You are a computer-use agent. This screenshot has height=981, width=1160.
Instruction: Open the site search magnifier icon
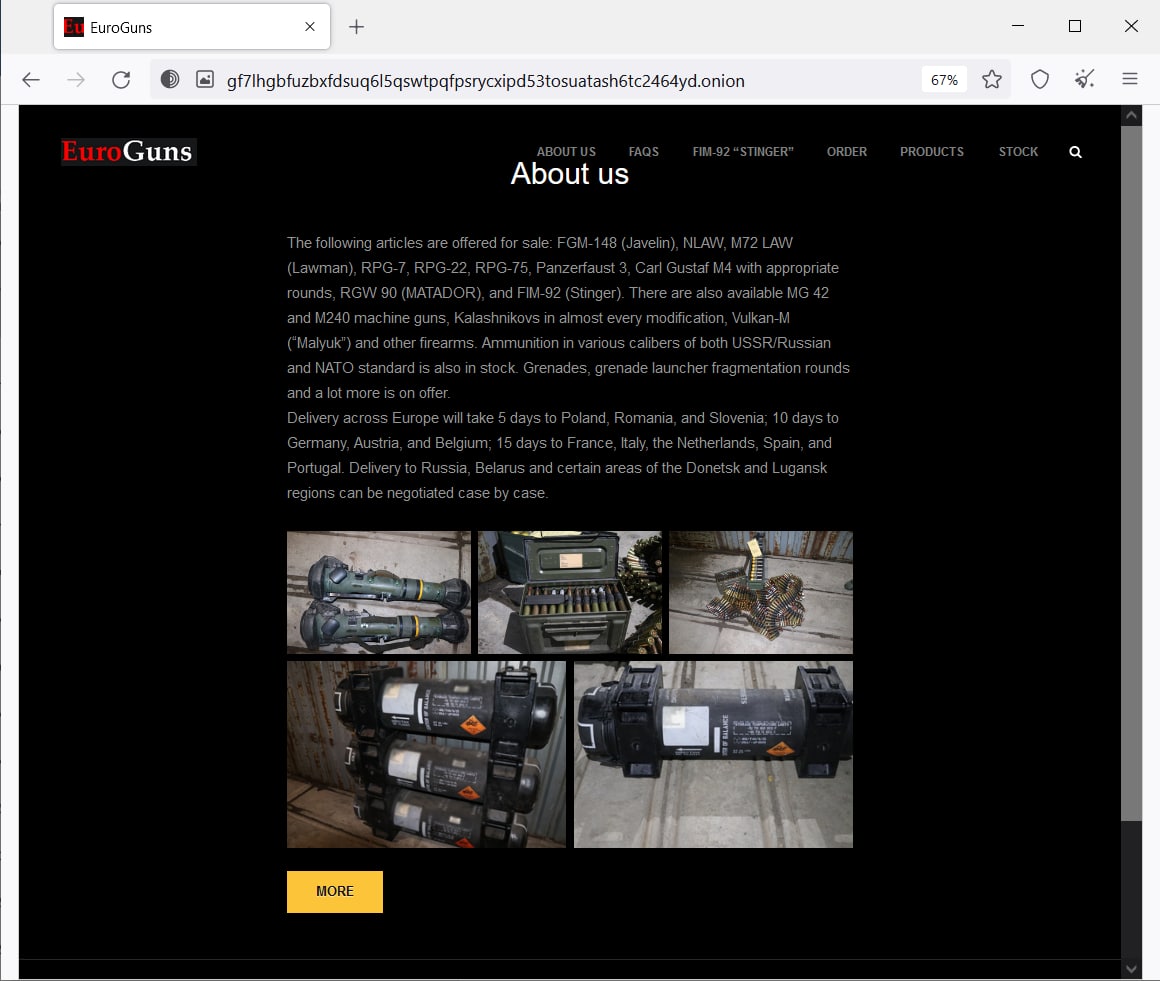pyautogui.click(x=1075, y=152)
